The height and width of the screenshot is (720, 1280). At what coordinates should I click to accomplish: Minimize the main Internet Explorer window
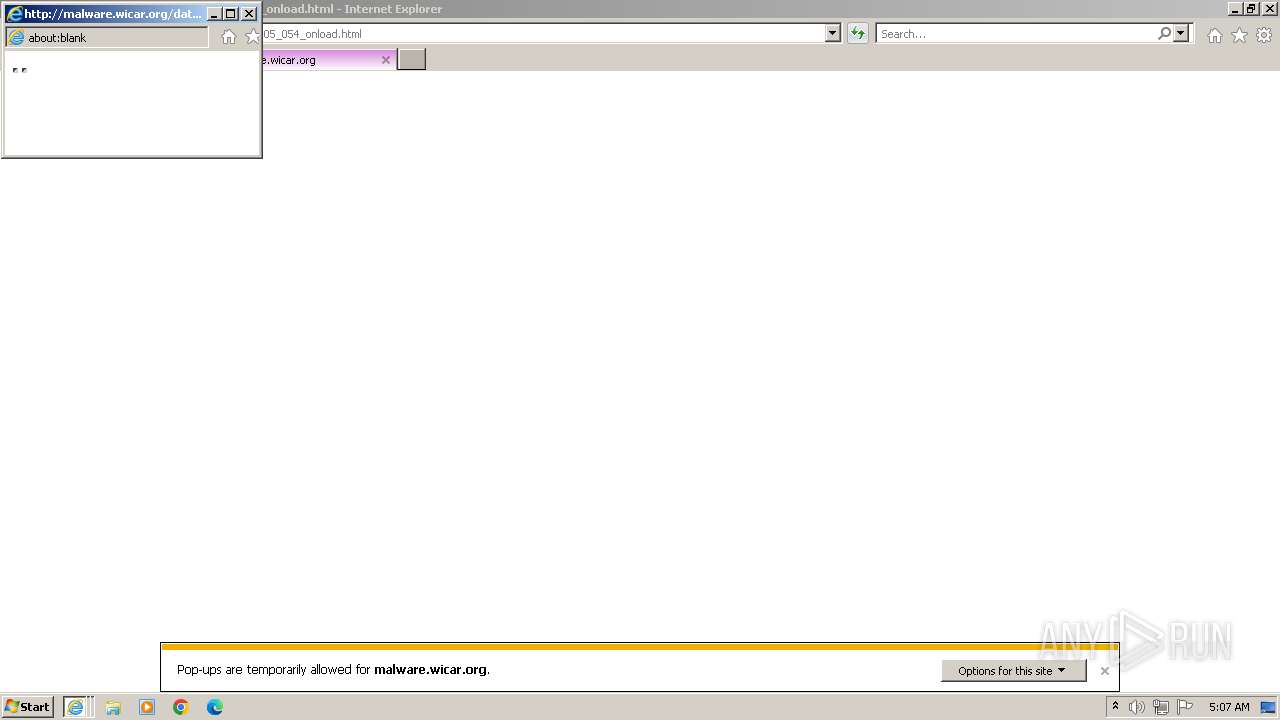click(1234, 9)
